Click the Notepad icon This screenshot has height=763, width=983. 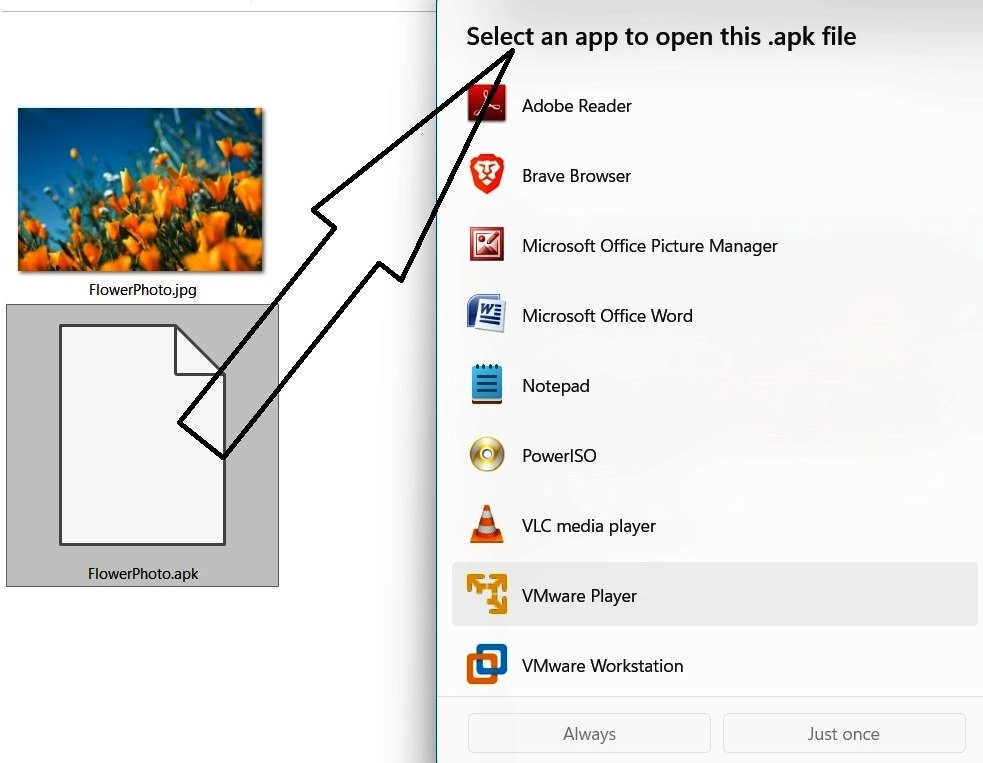(x=486, y=384)
